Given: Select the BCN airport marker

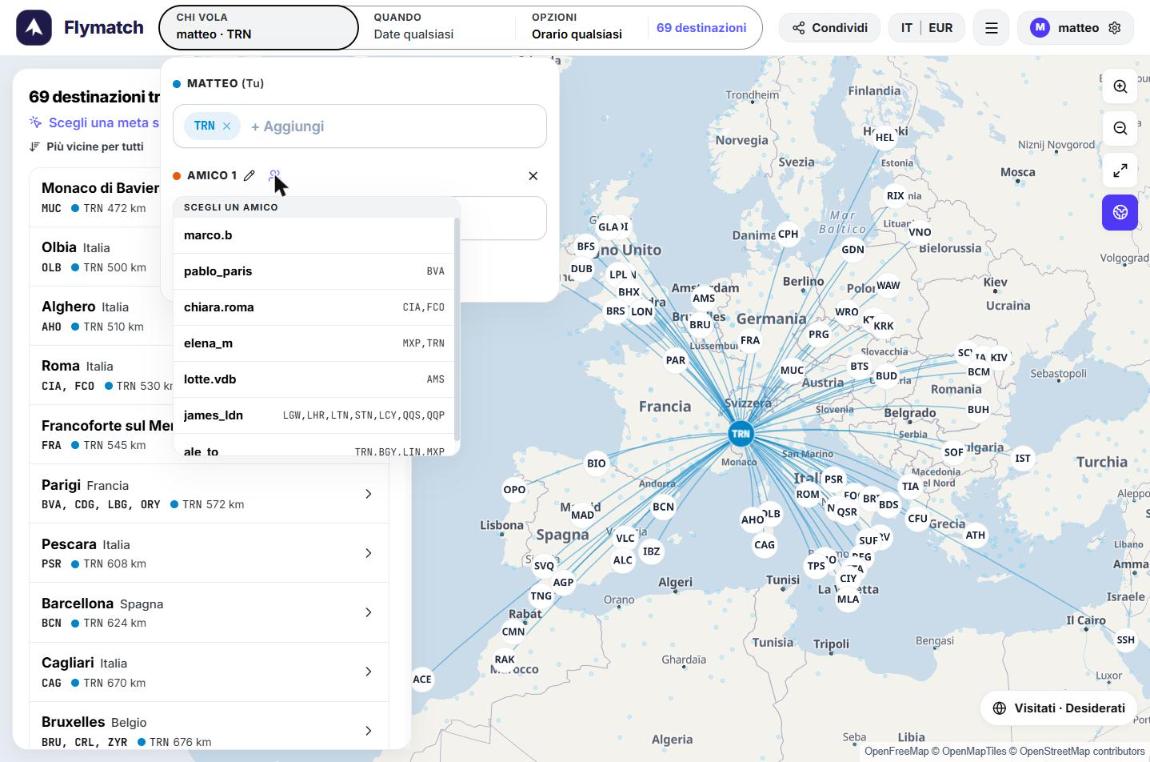Looking at the screenshot, I should 663,507.
